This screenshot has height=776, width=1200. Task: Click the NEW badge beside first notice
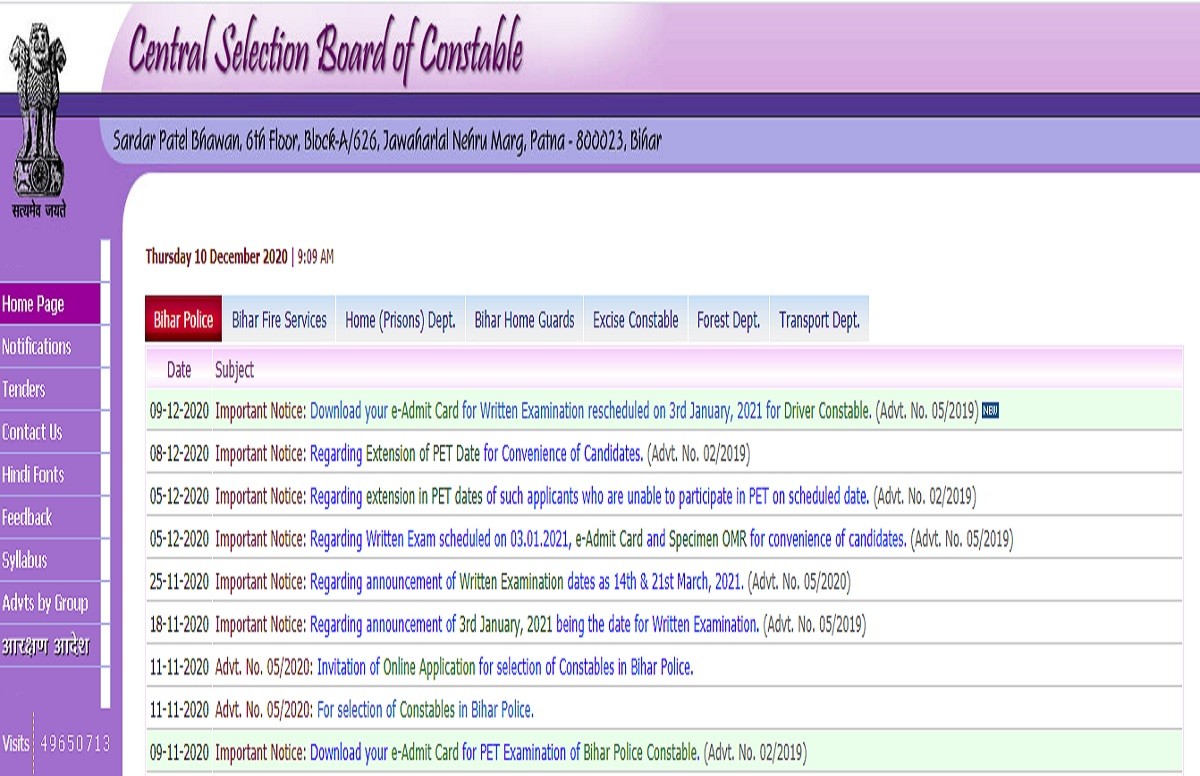click(990, 410)
